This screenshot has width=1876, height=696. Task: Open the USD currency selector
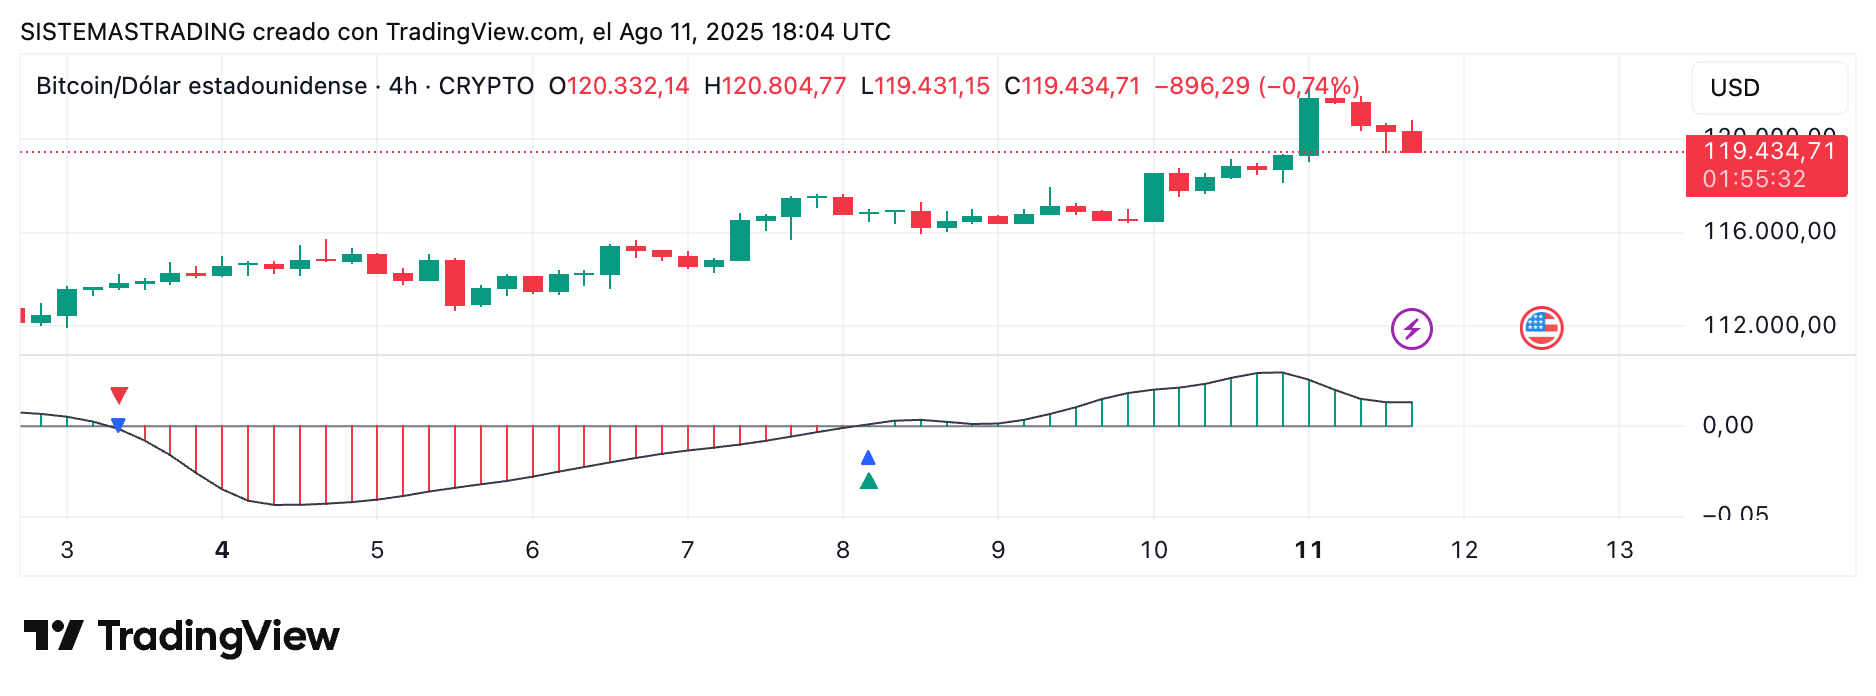(1768, 88)
